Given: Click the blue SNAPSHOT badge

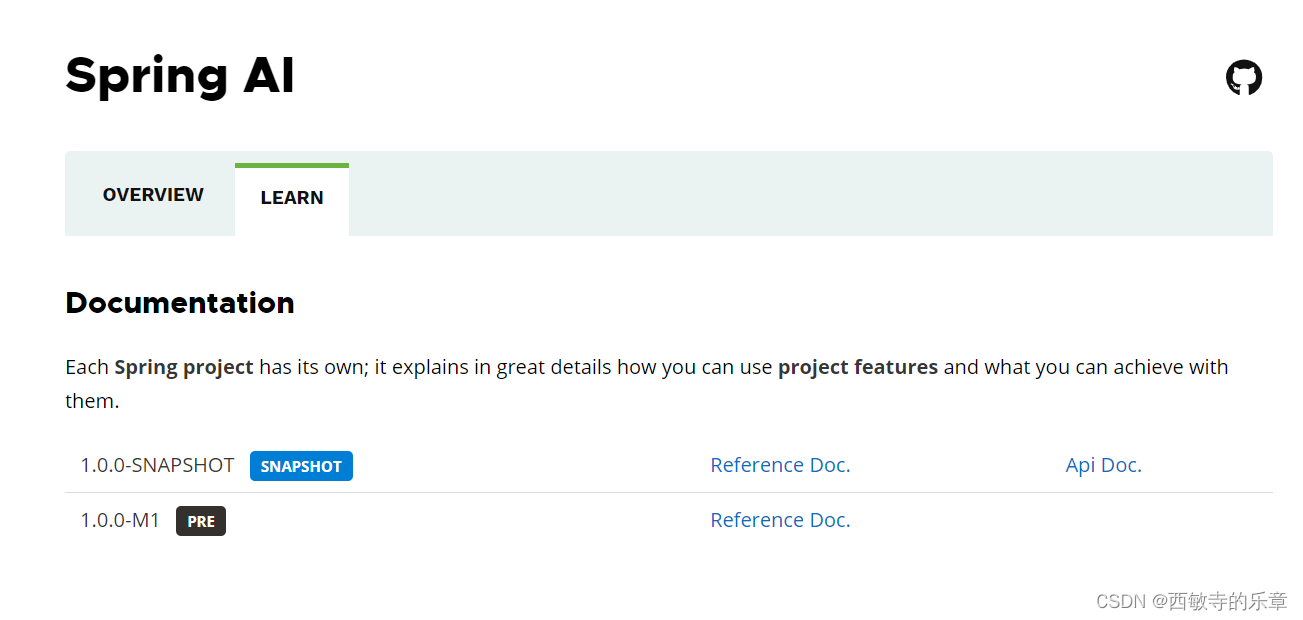Looking at the screenshot, I should 301,466.
